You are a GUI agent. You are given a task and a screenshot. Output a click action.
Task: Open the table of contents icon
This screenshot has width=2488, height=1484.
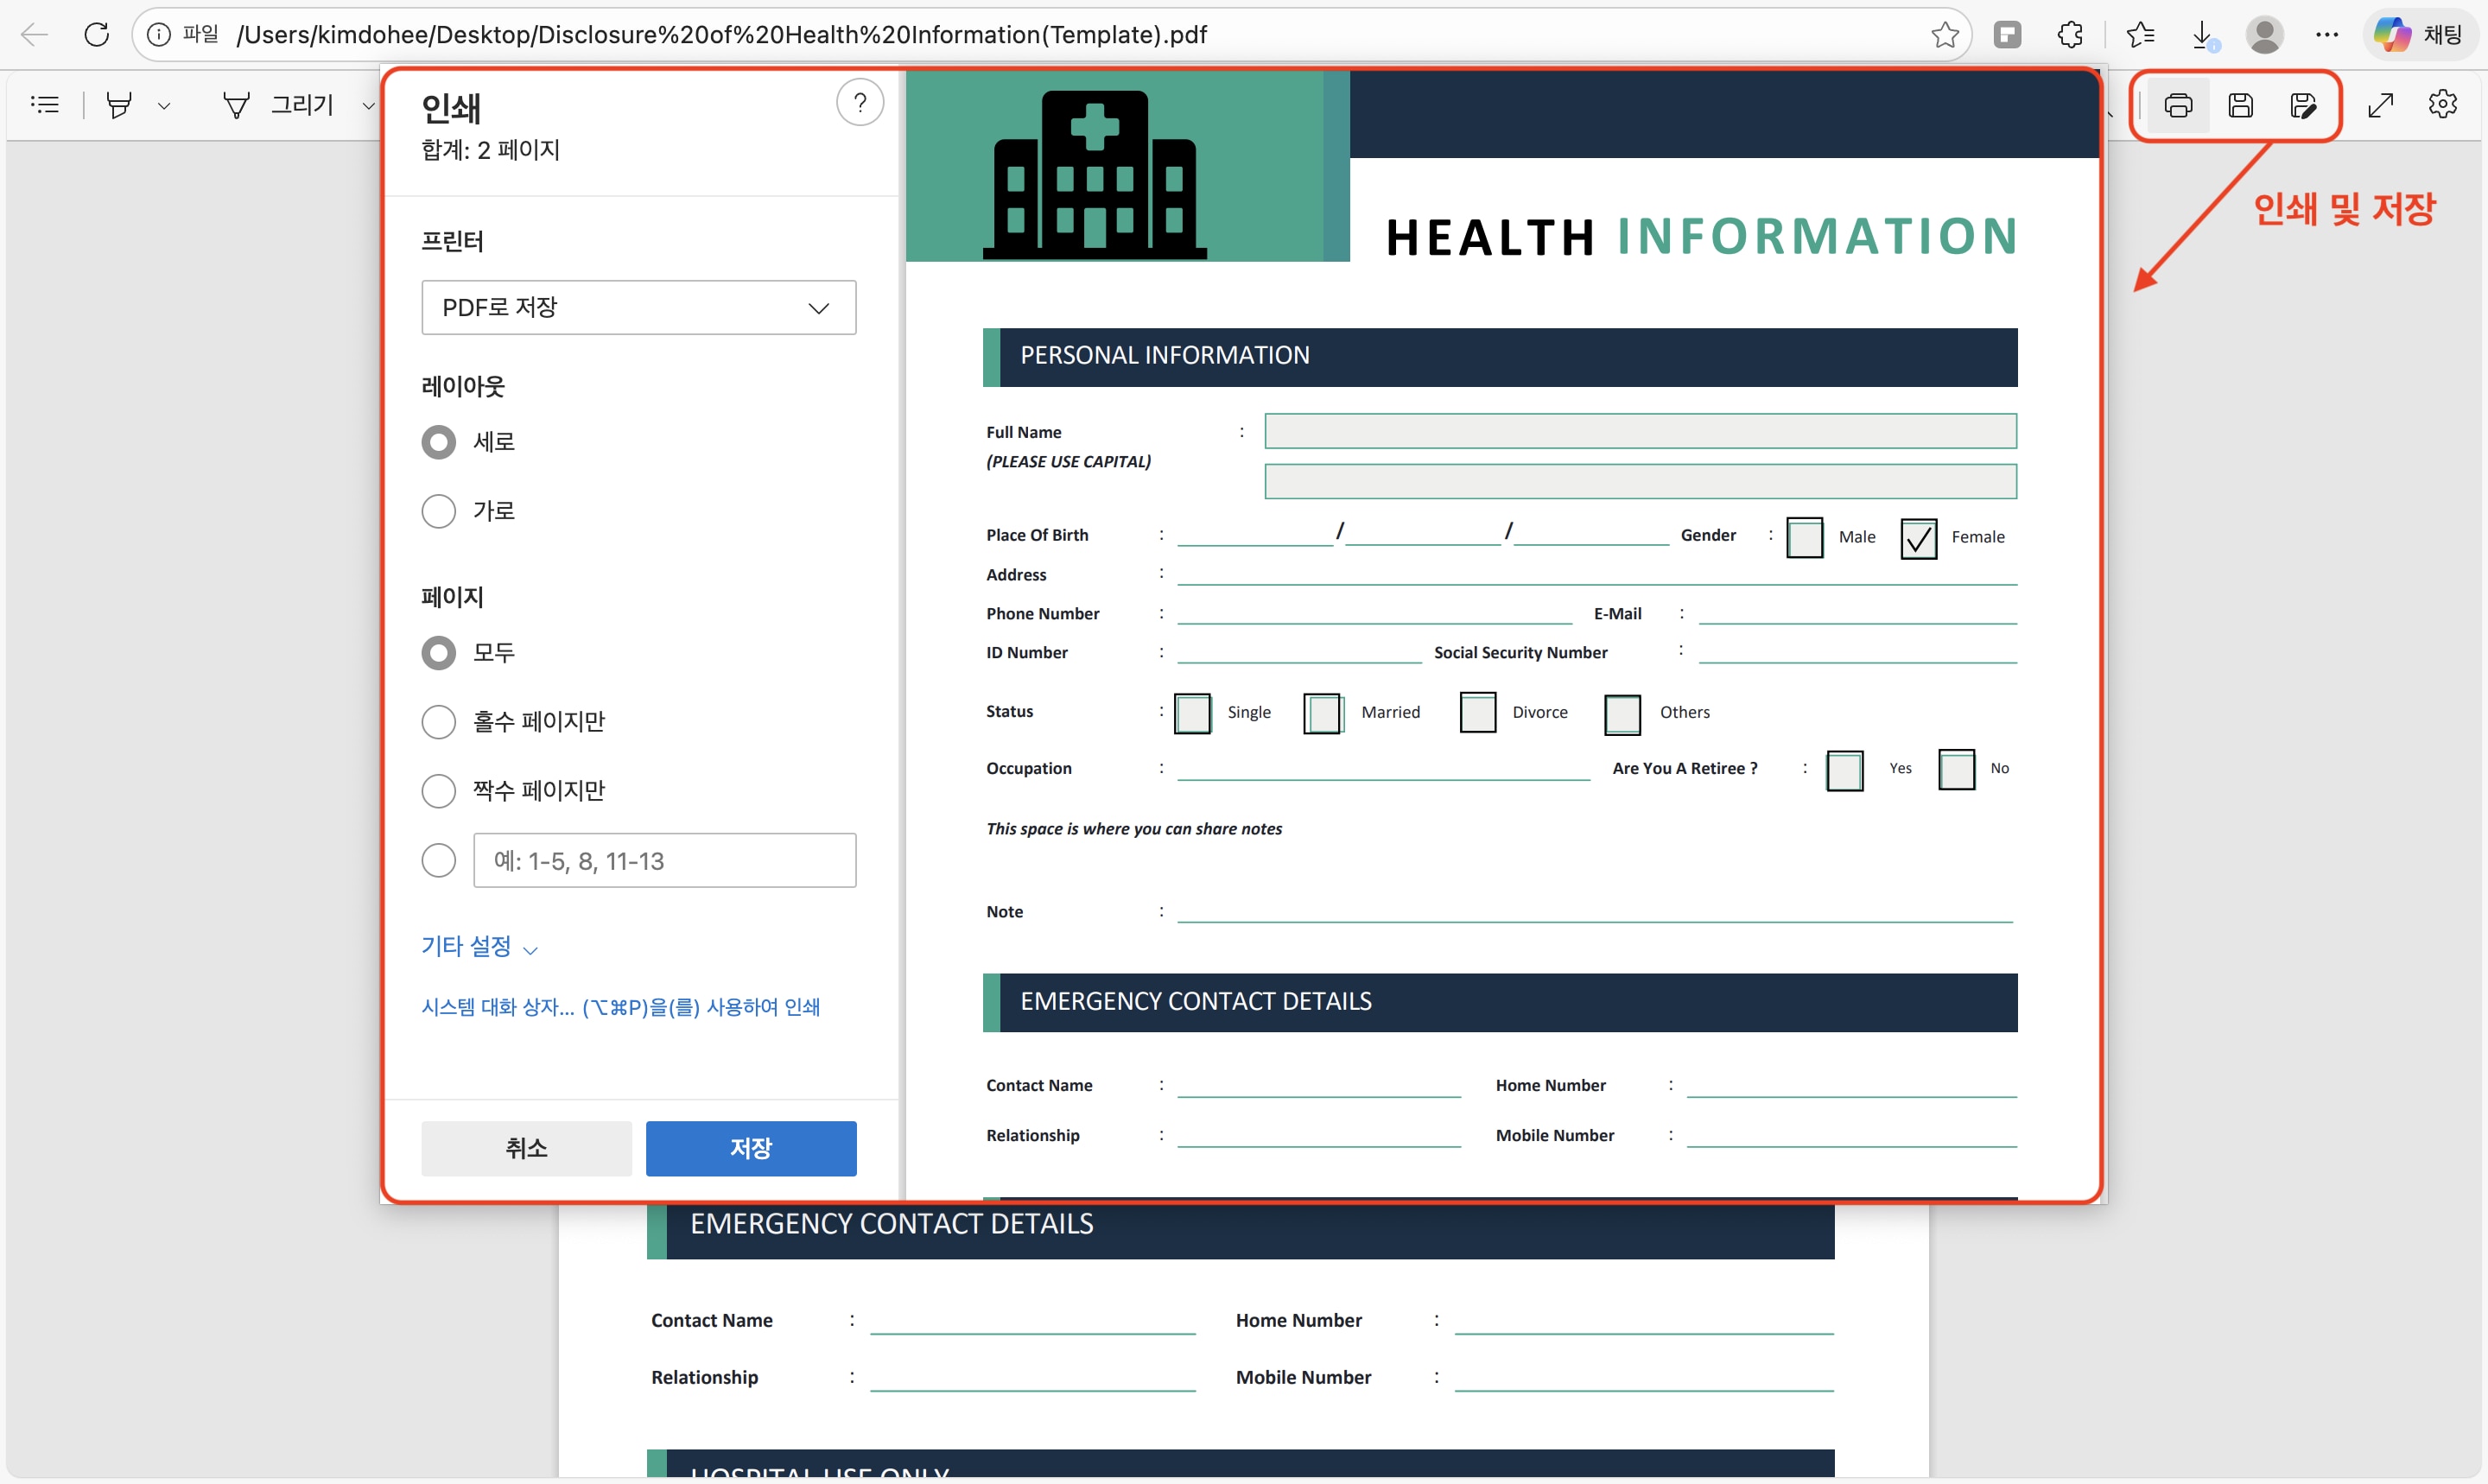point(45,104)
